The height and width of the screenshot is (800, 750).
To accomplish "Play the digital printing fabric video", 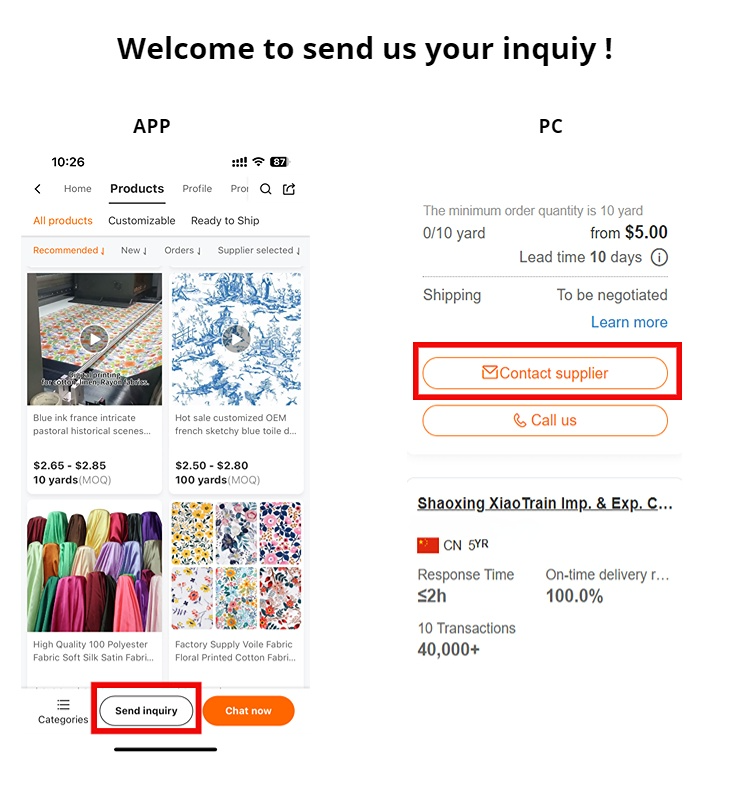I will (x=94, y=339).
